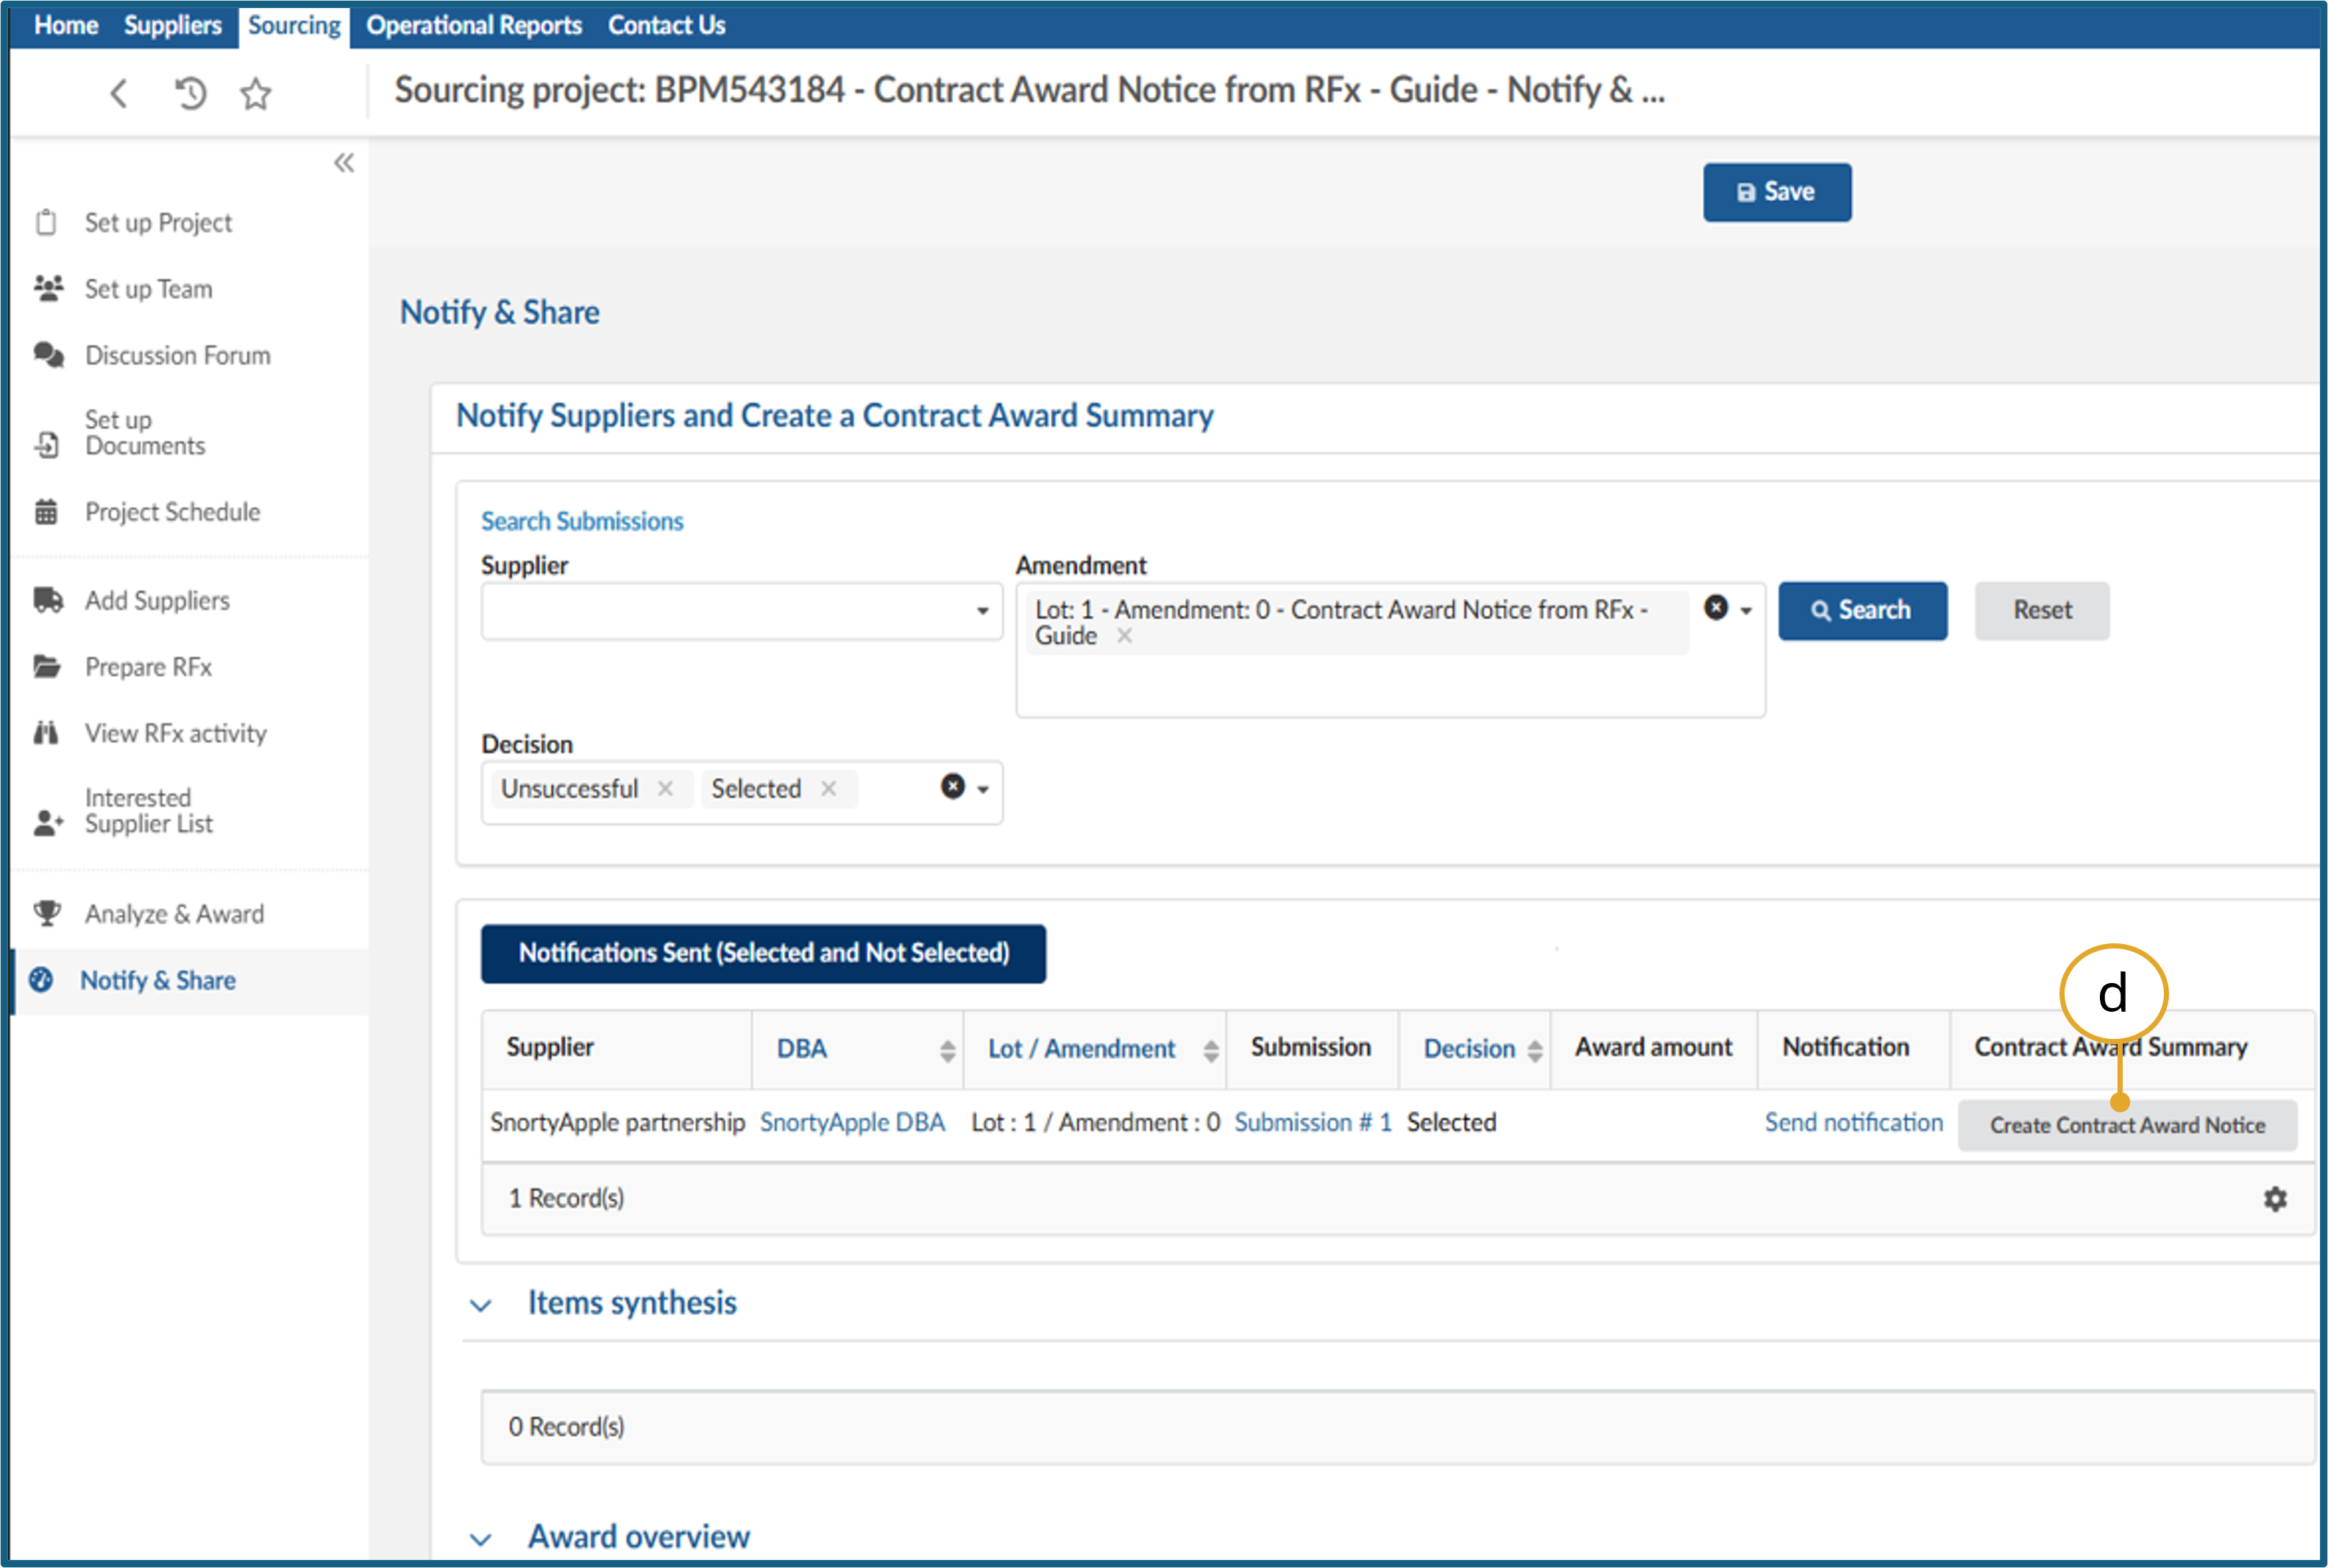Collapse sidebar with double chevron icon
This screenshot has width=2328, height=1568.
point(344,163)
